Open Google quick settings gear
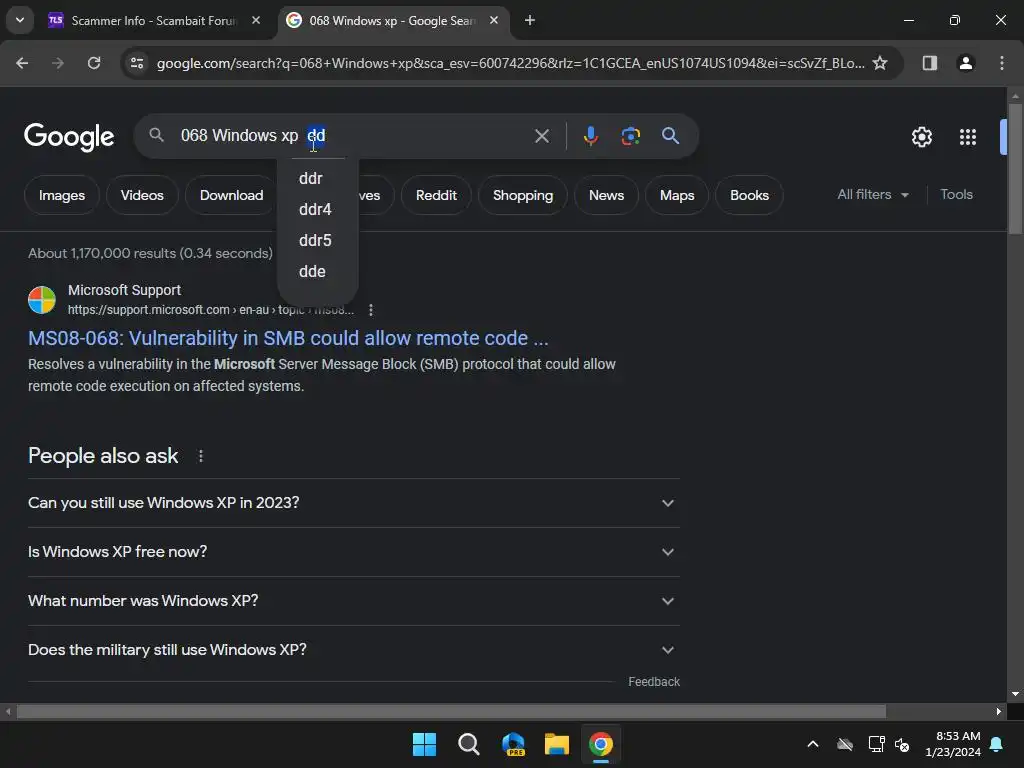Screen dimensions: 1024x768 921,137
